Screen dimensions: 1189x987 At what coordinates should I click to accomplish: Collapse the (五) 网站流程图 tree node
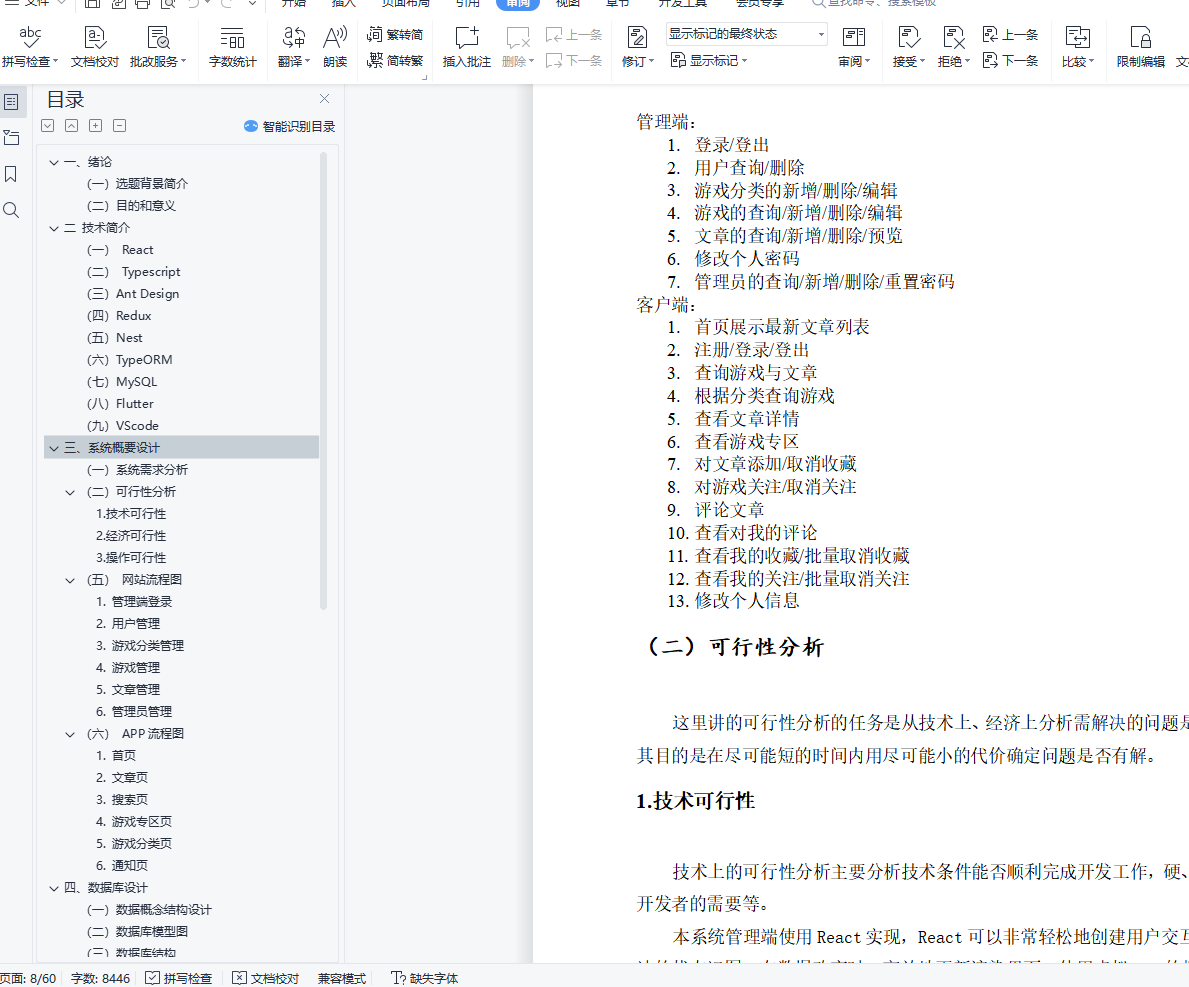tap(71, 580)
